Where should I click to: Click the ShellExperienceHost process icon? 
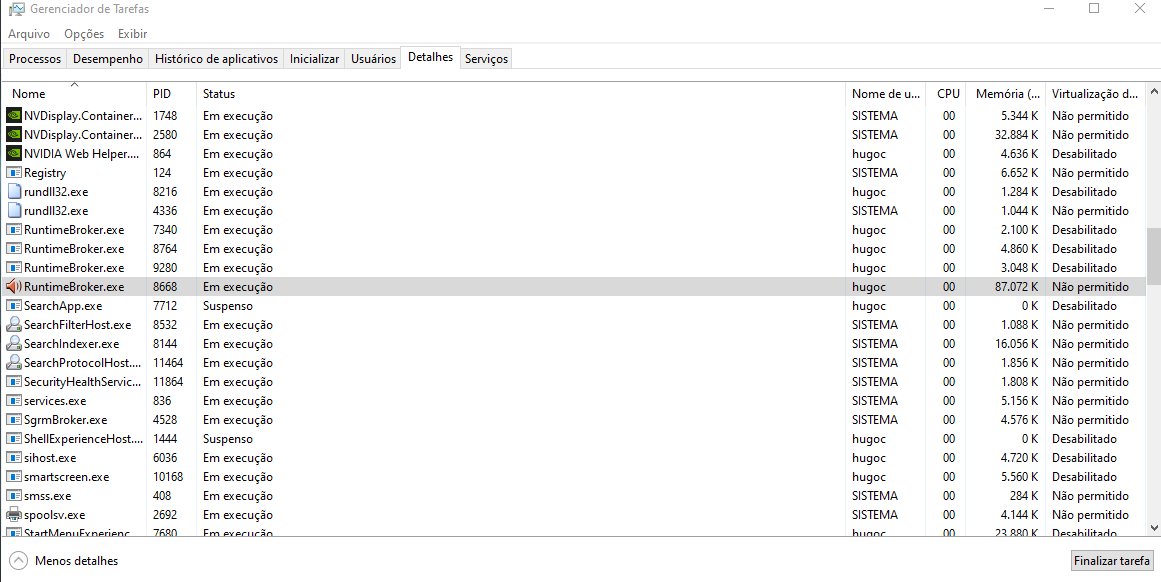[x=14, y=438]
